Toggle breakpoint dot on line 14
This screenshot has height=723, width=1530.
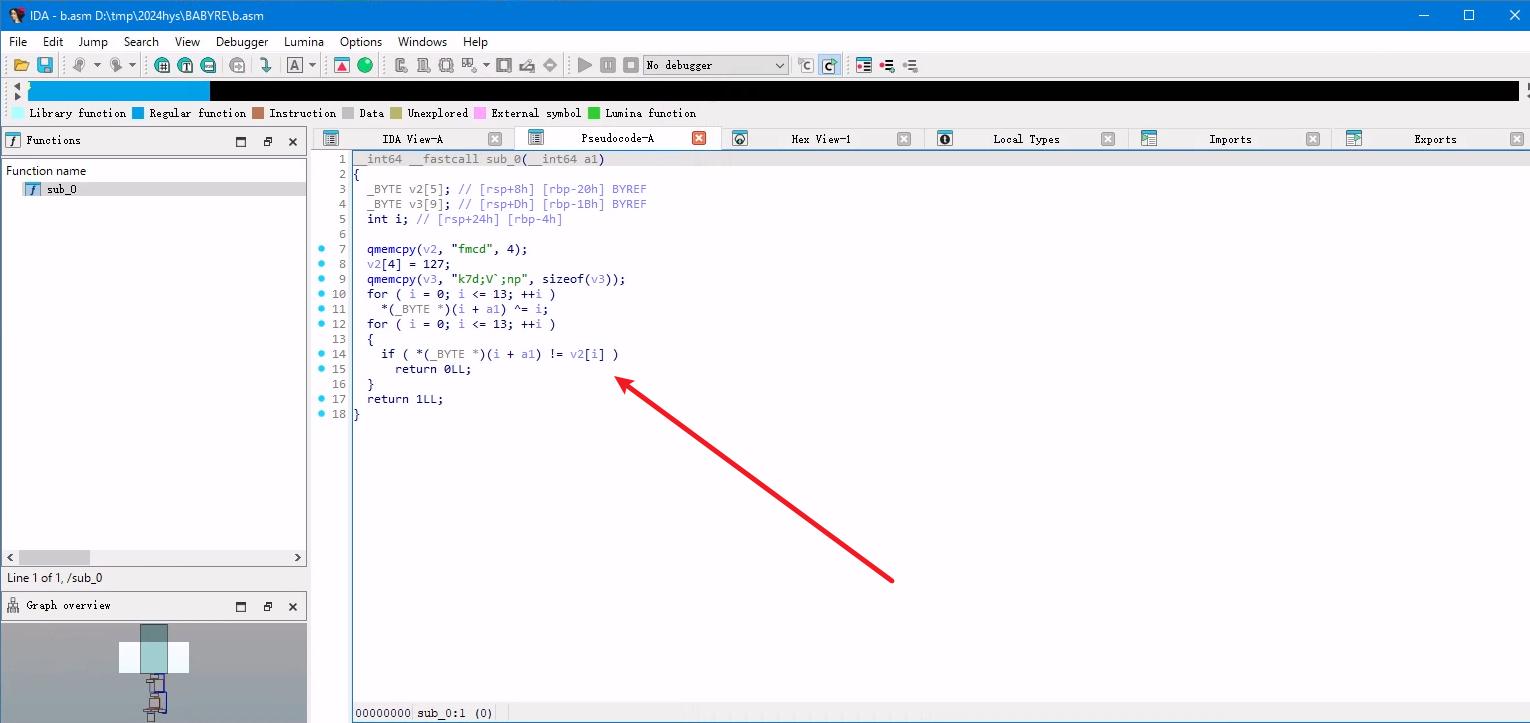tap(322, 354)
